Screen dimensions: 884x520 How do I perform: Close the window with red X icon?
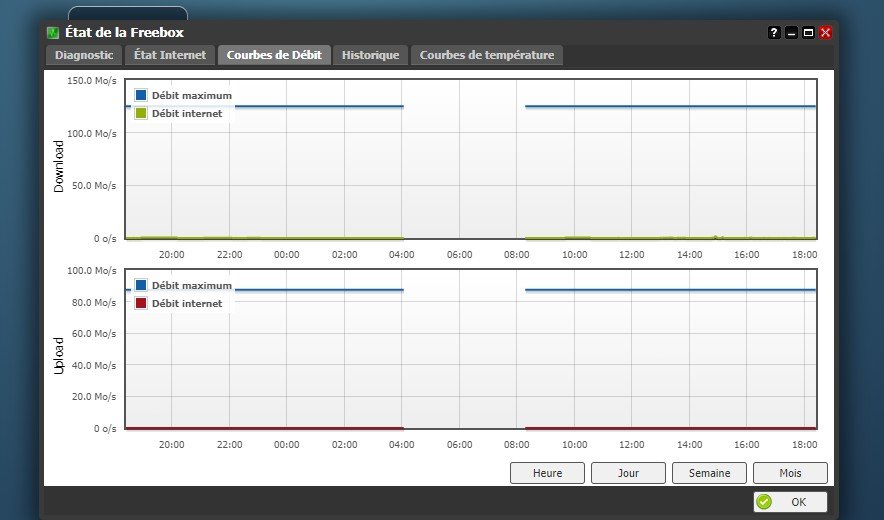point(825,32)
